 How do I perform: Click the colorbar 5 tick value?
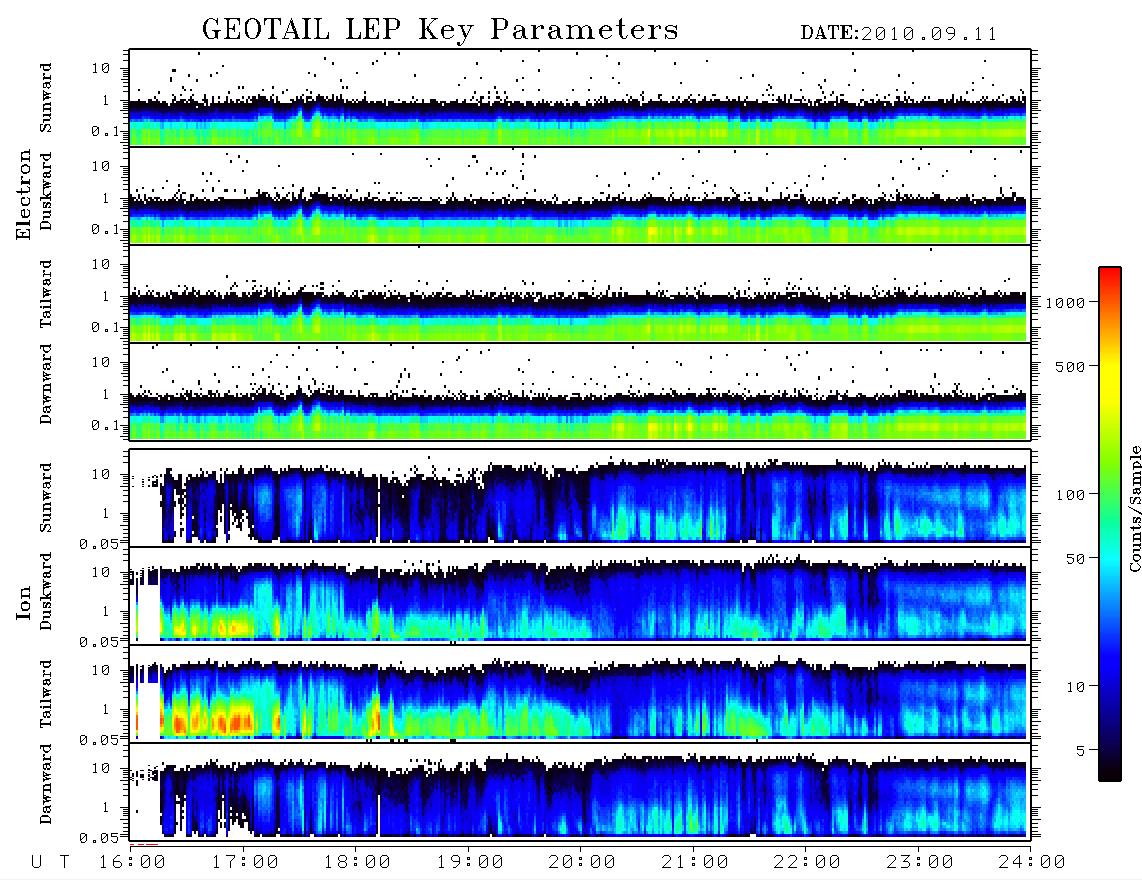pyautogui.click(x=1081, y=750)
